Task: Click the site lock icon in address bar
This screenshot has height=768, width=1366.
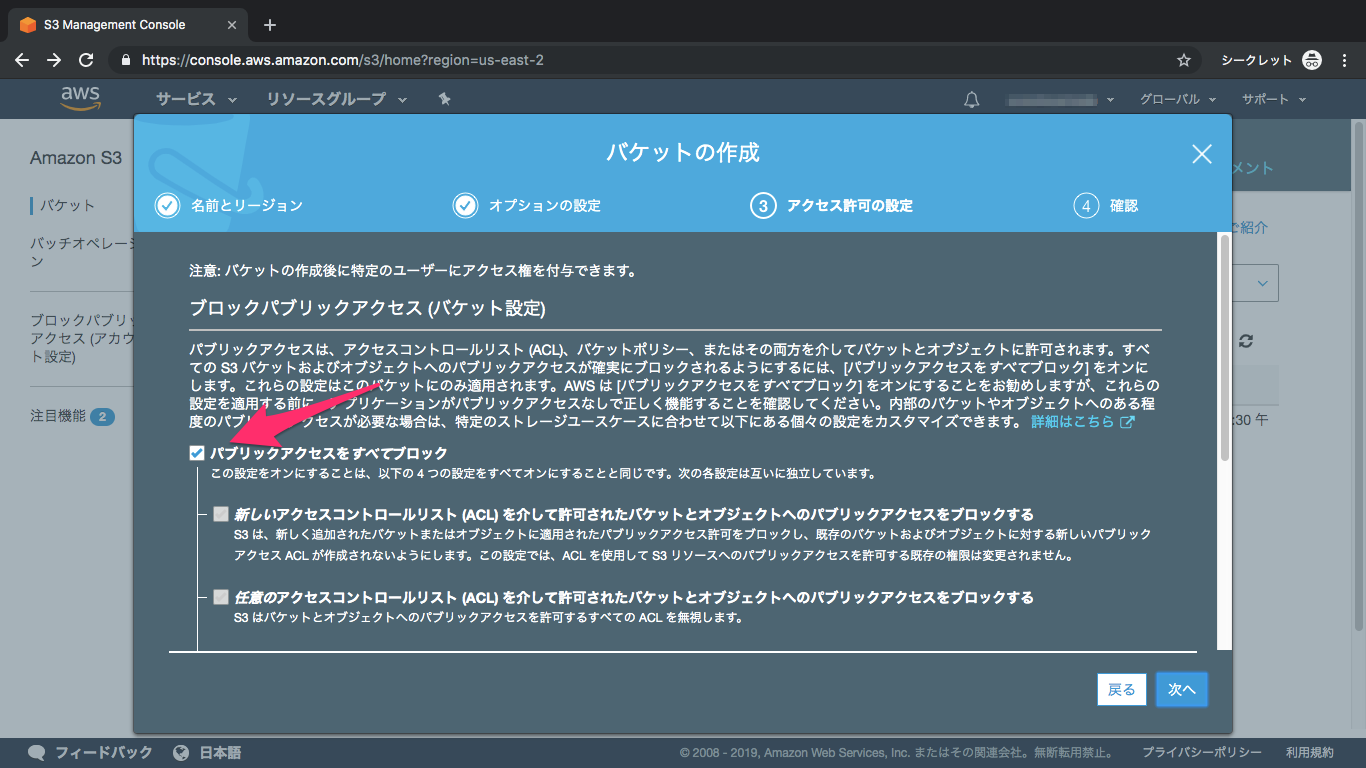Action: click(x=125, y=60)
